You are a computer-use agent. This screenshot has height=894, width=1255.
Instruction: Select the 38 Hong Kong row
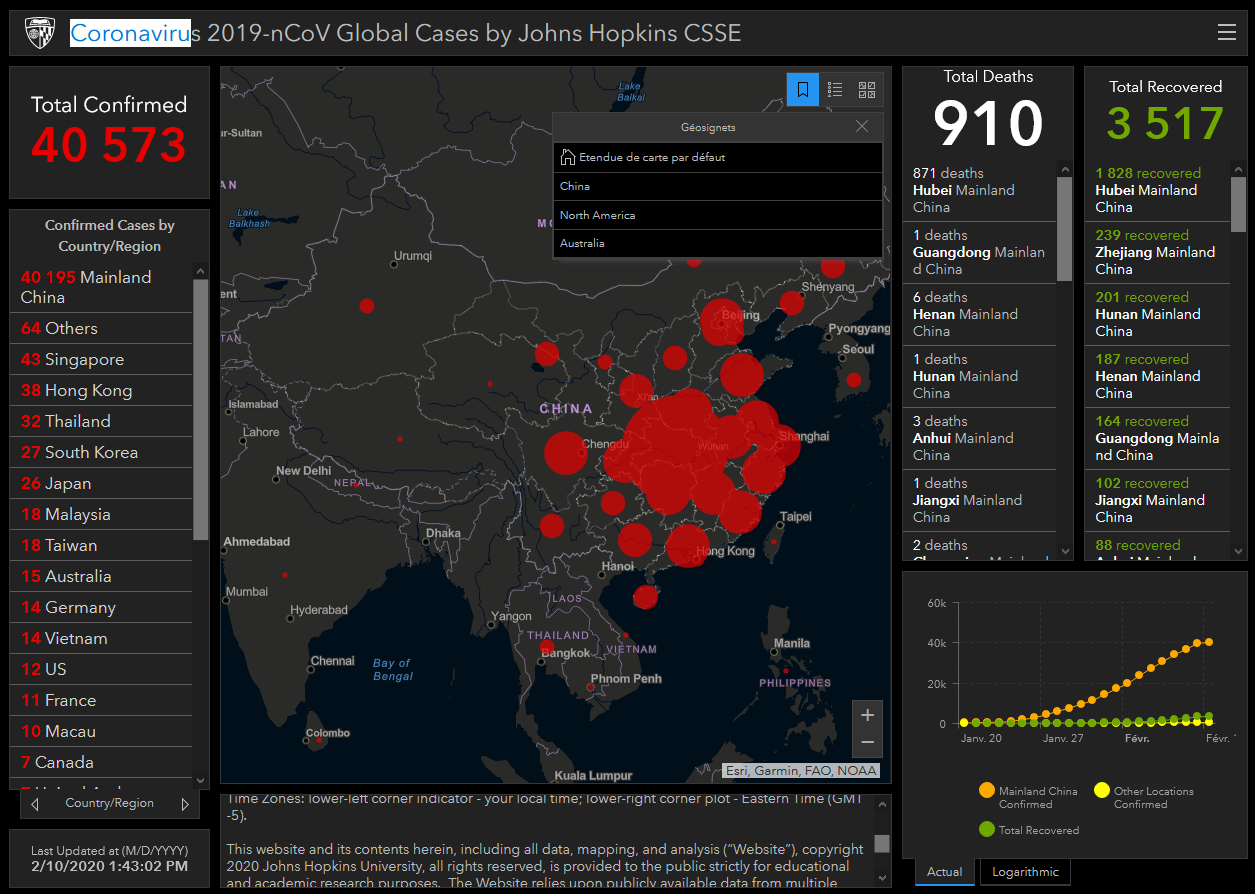(101, 390)
